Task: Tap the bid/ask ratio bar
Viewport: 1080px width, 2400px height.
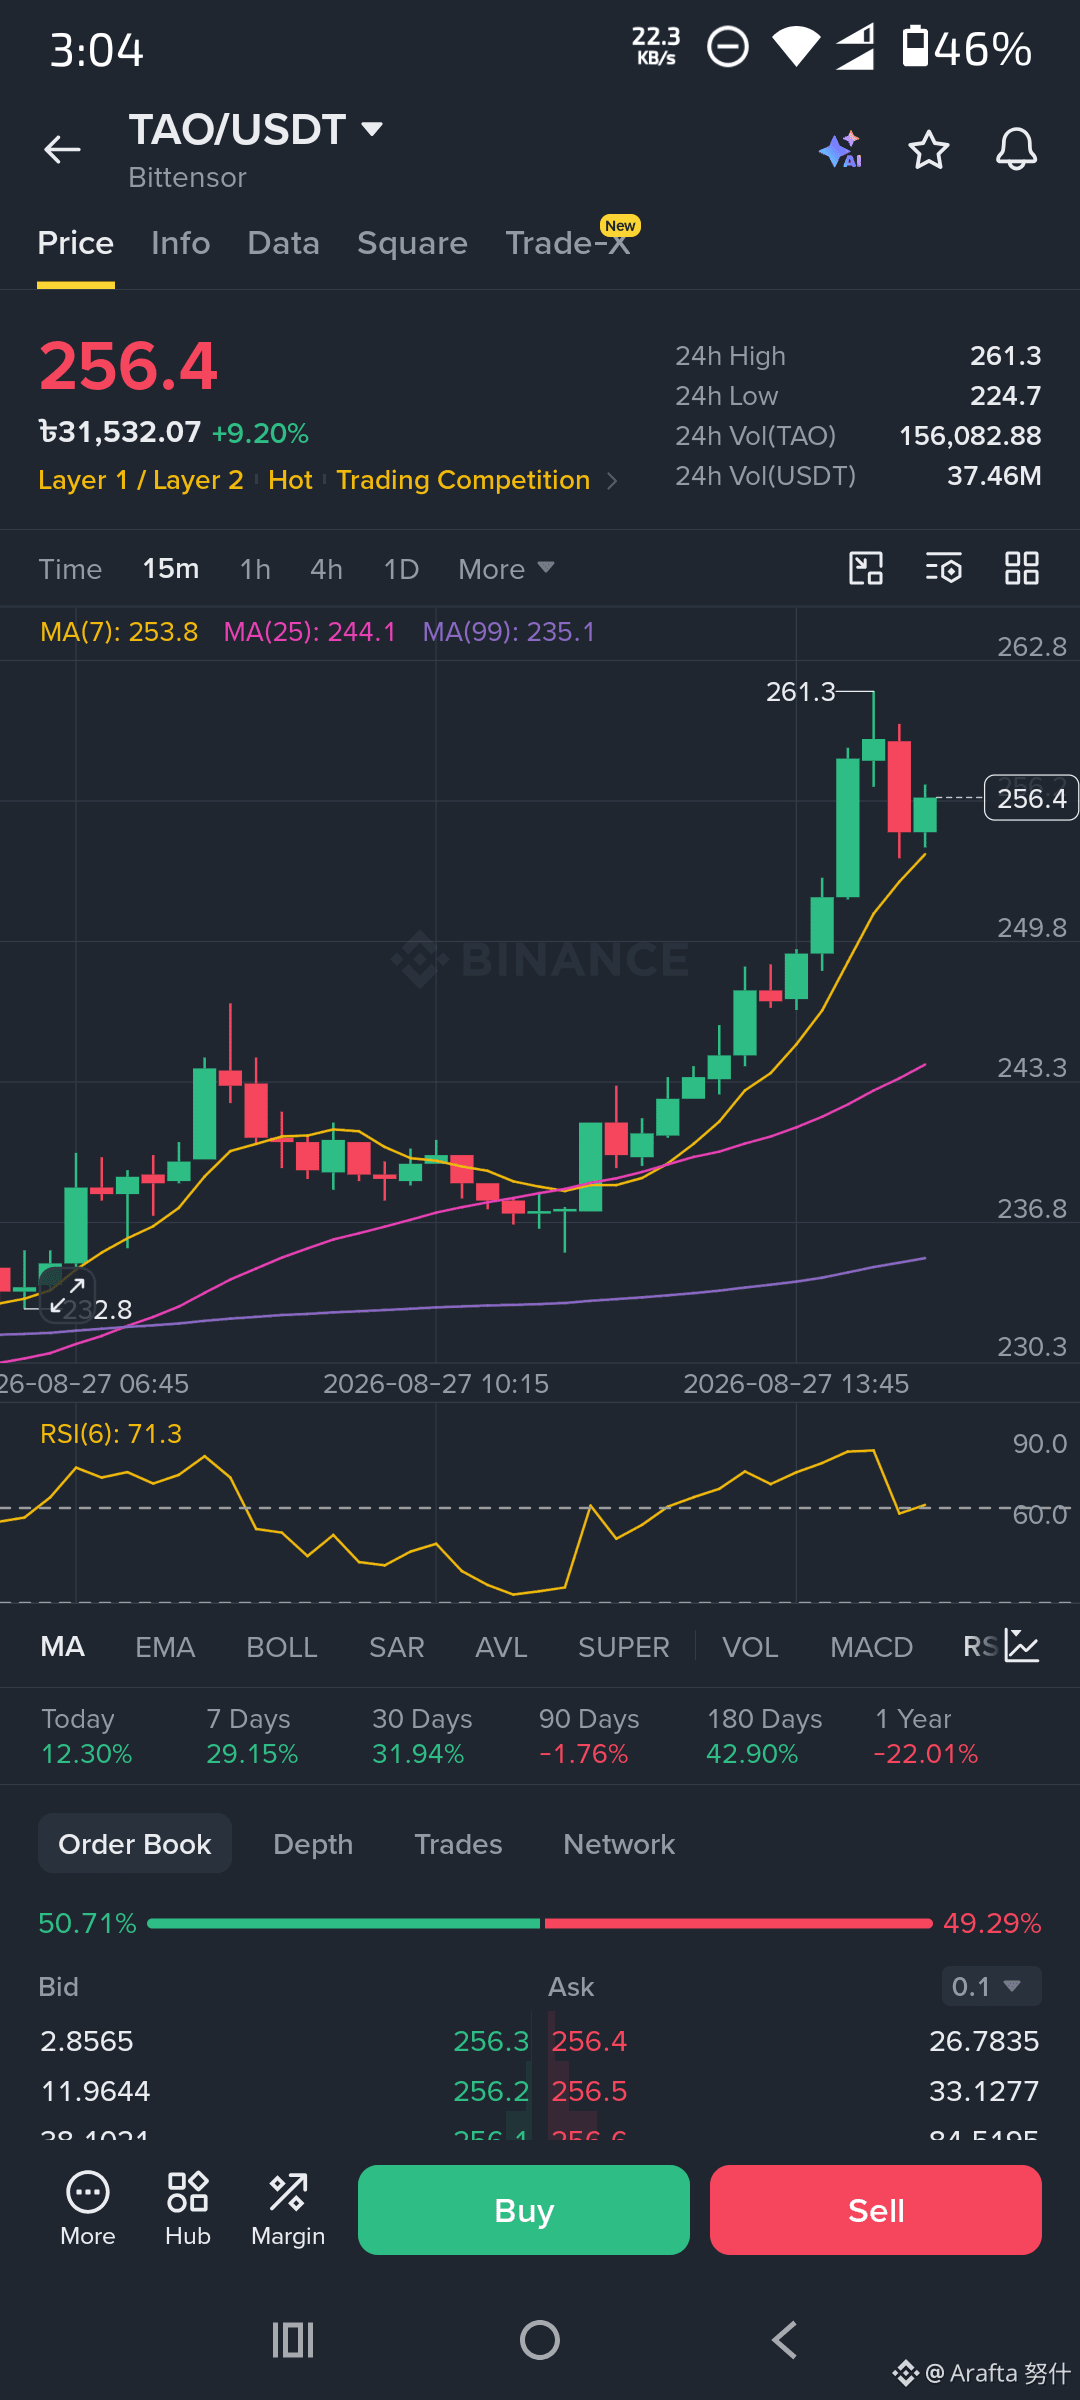Action: [x=540, y=1923]
